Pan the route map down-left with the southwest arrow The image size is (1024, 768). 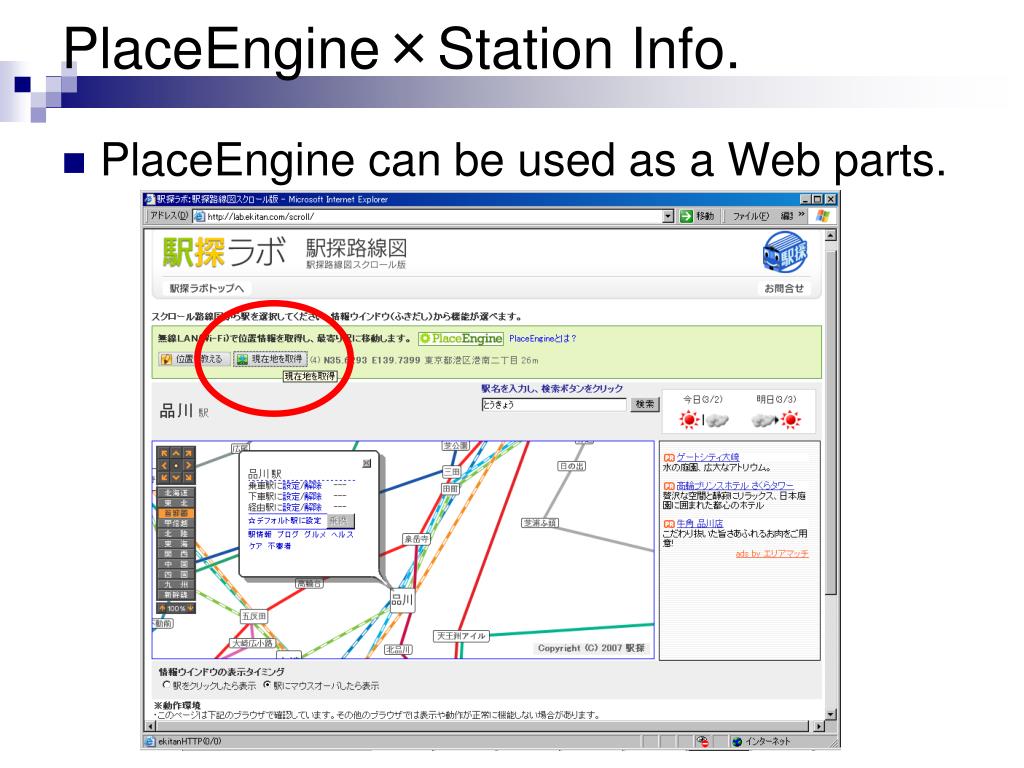tap(164, 477)
